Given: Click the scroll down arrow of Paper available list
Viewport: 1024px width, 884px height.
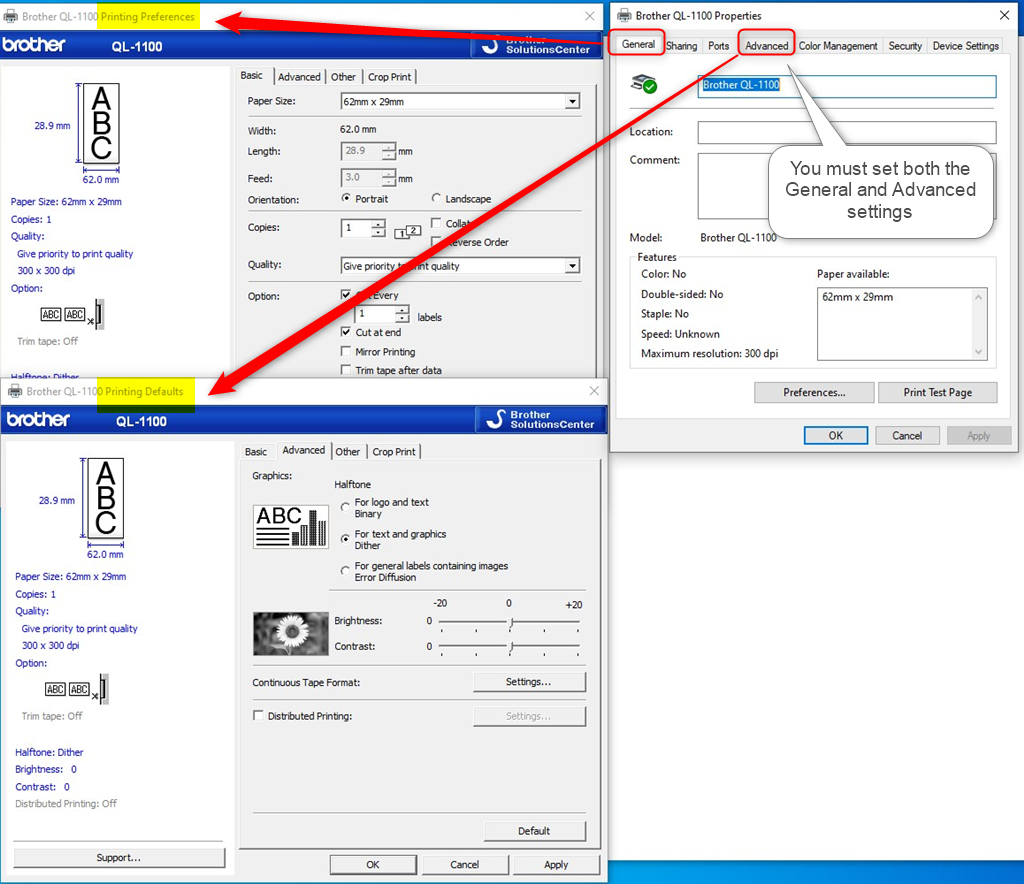Looking at the screenshot, I should pyautogui.click(x=978, y=352).
